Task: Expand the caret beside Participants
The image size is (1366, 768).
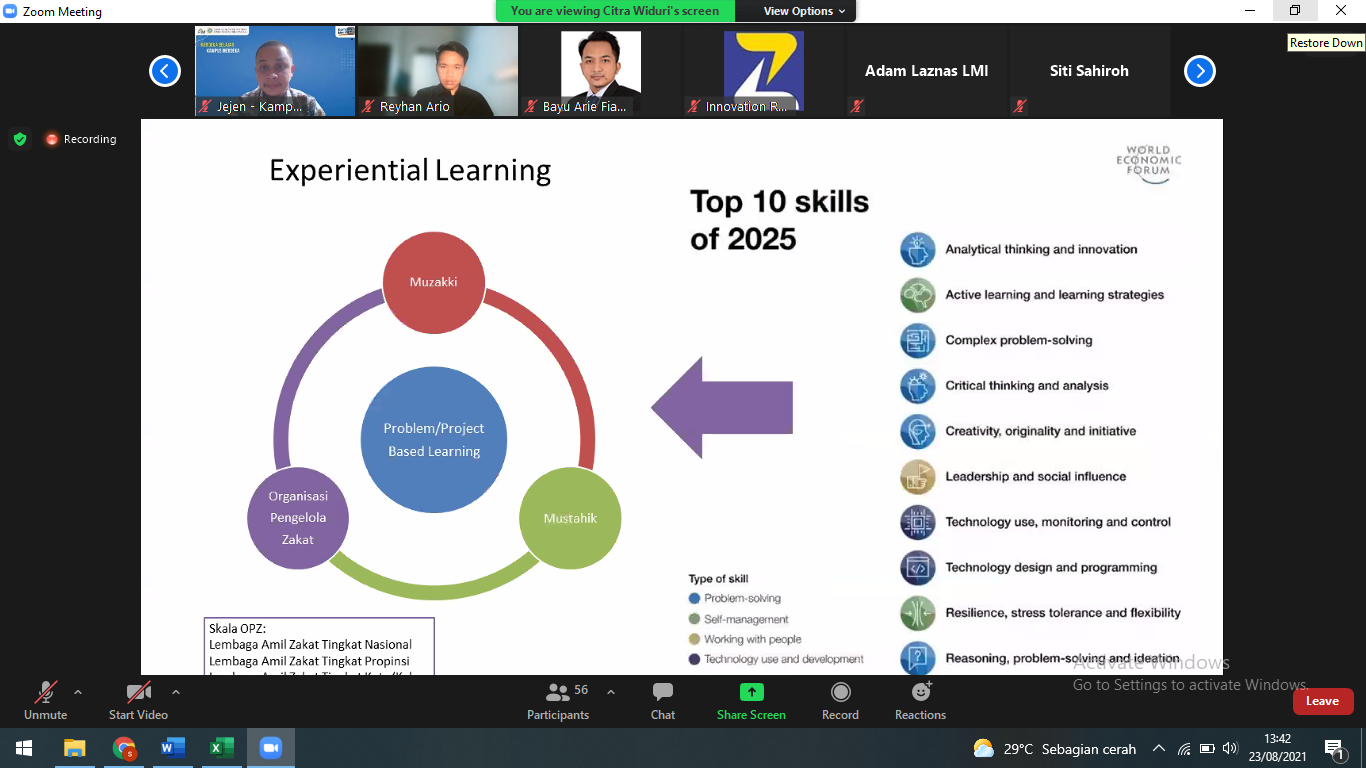Action: (611, 692)
